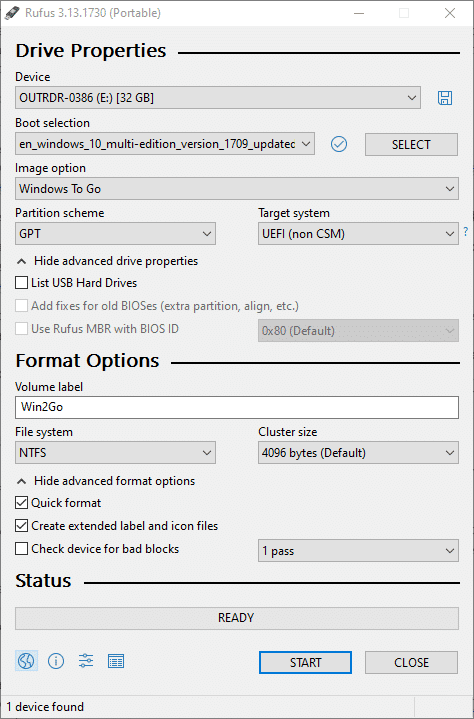474x719 pixels.
Task: Enable List USB Hard Drives checkbox
Action: point(22,283)
